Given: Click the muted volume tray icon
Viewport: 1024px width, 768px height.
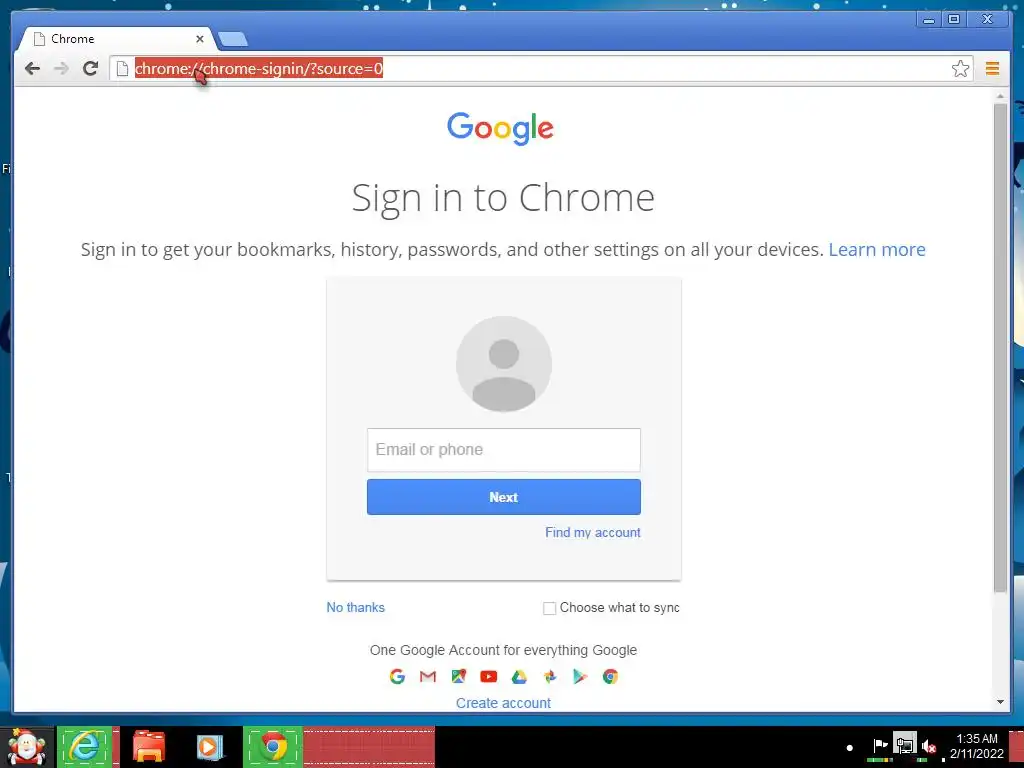Looking at the screenshot, I should [929, 746].
